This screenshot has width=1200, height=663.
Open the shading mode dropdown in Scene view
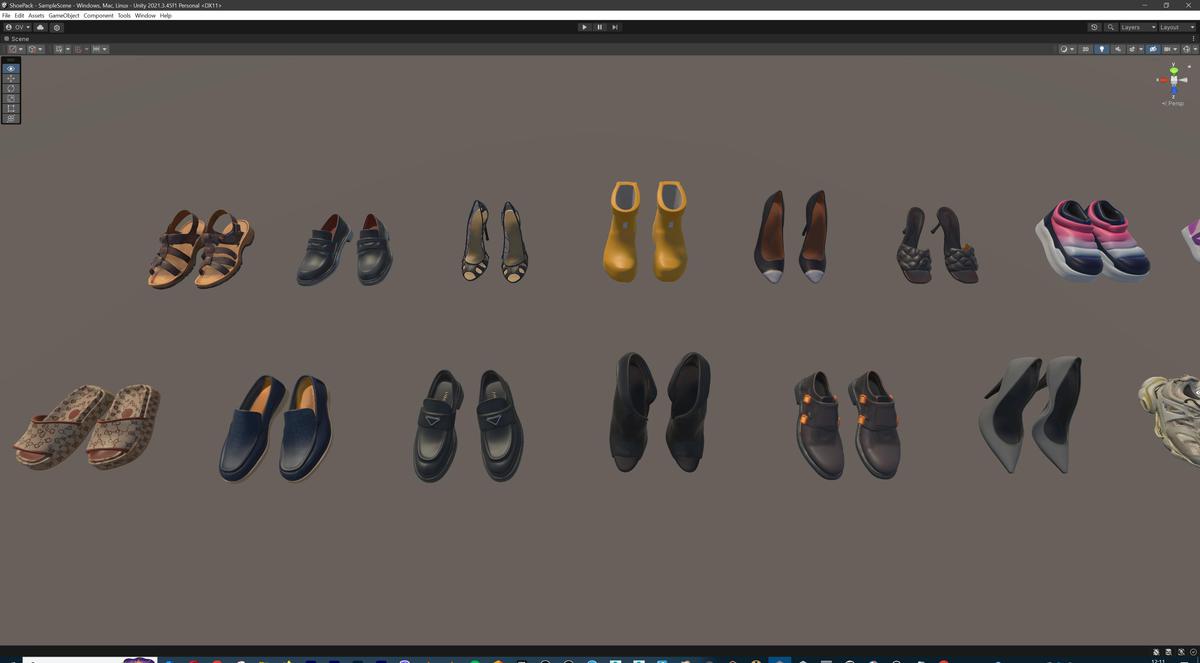1066,49
